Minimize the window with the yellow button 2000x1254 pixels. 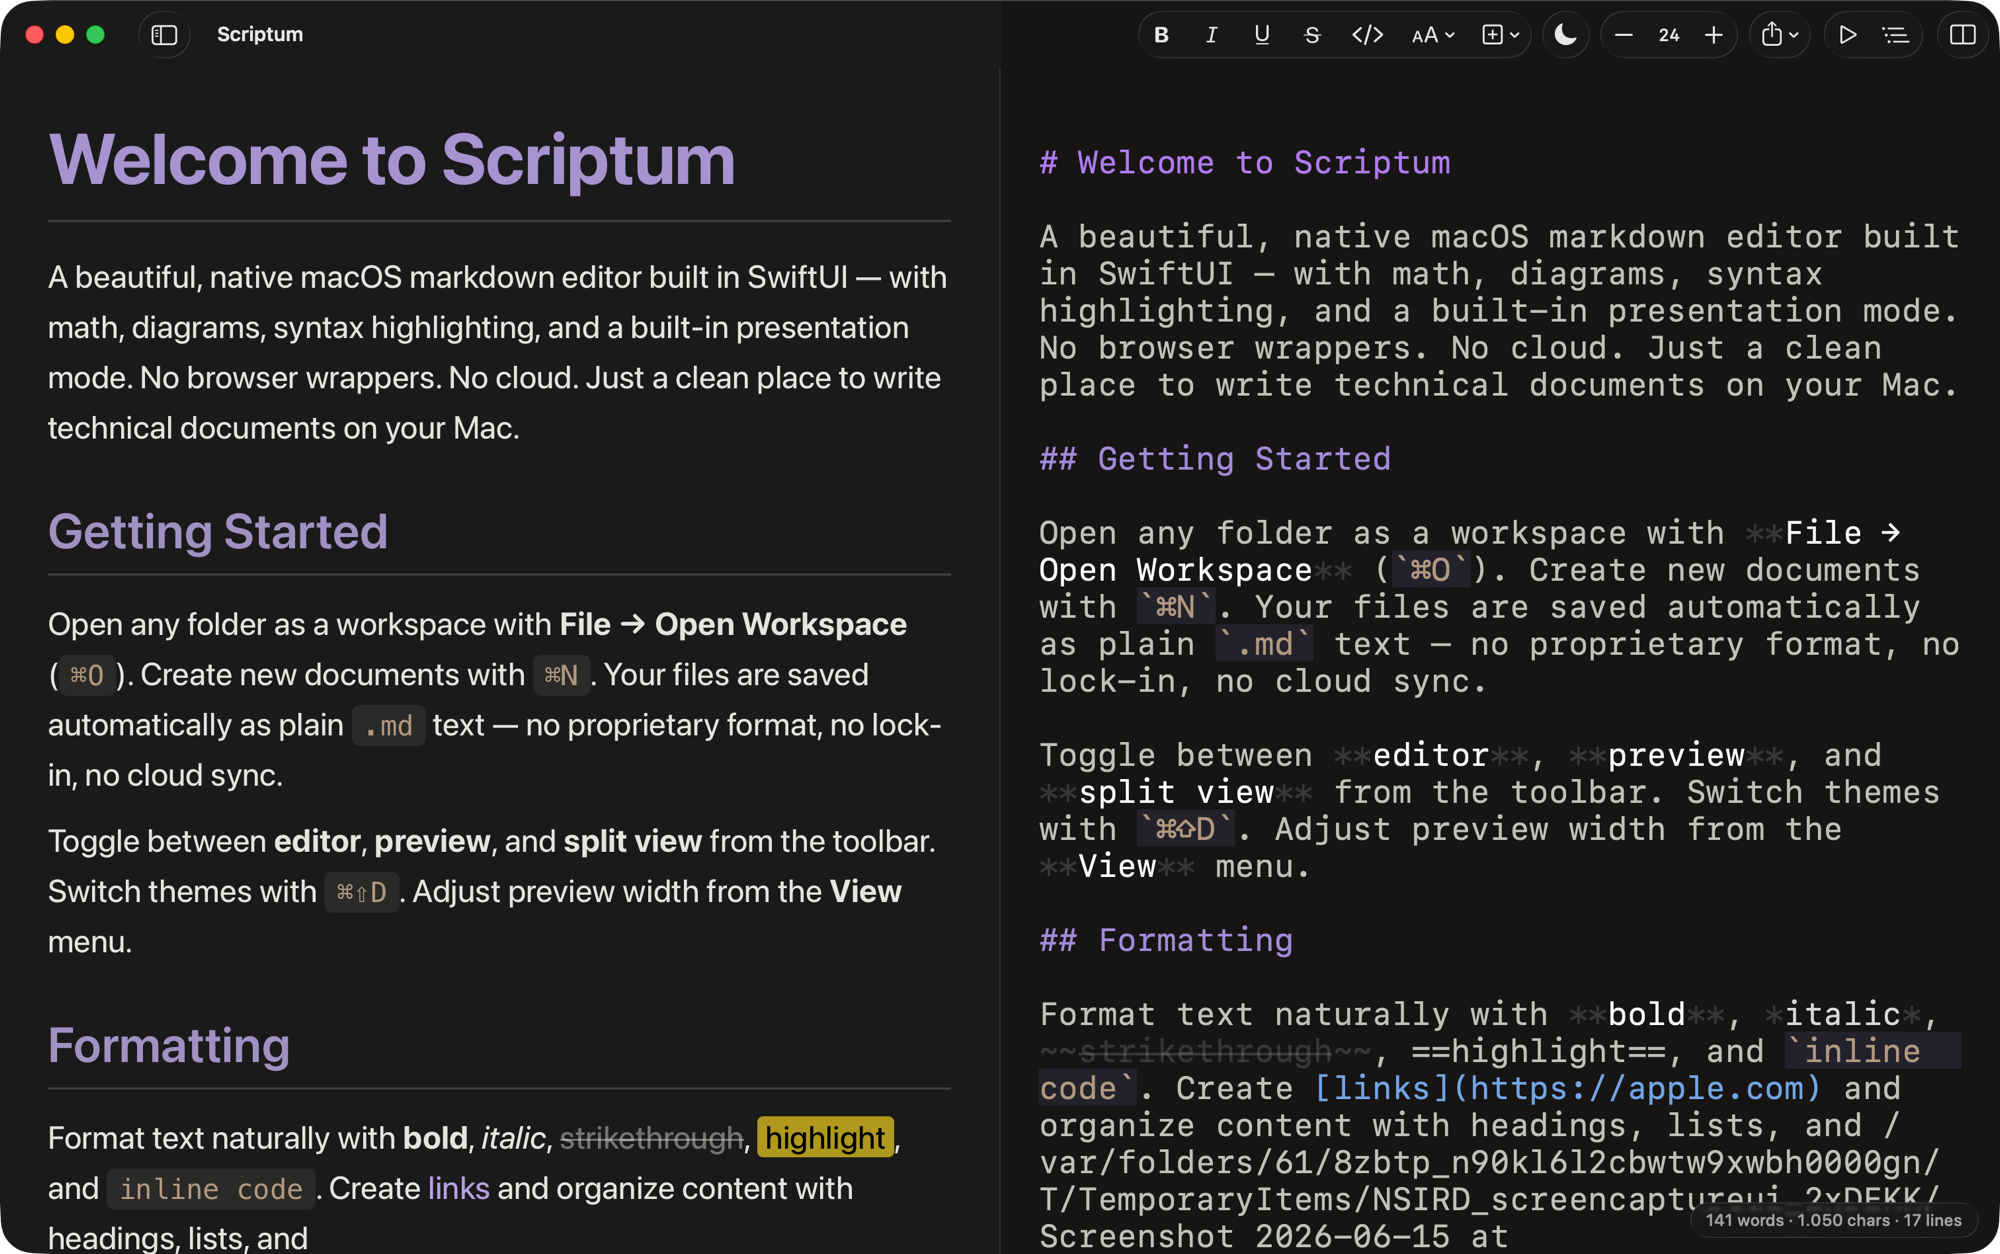65,35
